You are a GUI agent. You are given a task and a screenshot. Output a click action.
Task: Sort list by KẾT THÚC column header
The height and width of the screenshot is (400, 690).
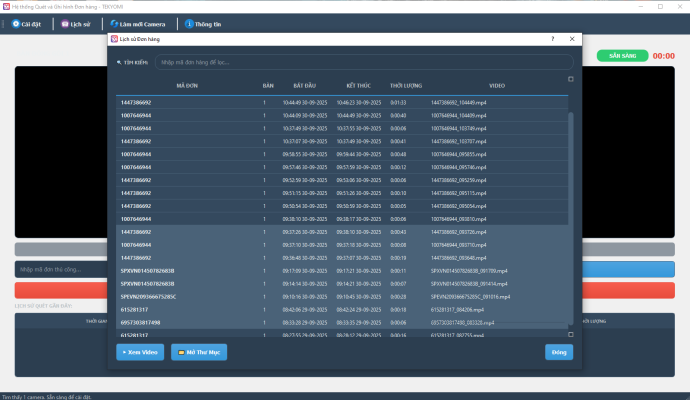point(358,86)
